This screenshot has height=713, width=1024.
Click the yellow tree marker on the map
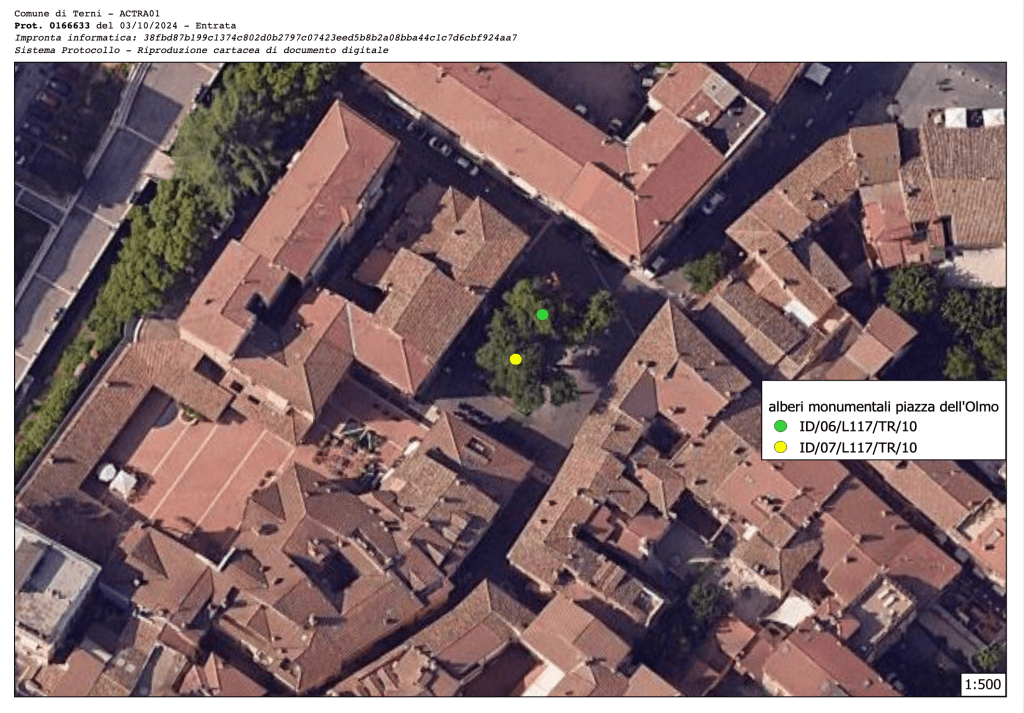click(x=516, y=359)
